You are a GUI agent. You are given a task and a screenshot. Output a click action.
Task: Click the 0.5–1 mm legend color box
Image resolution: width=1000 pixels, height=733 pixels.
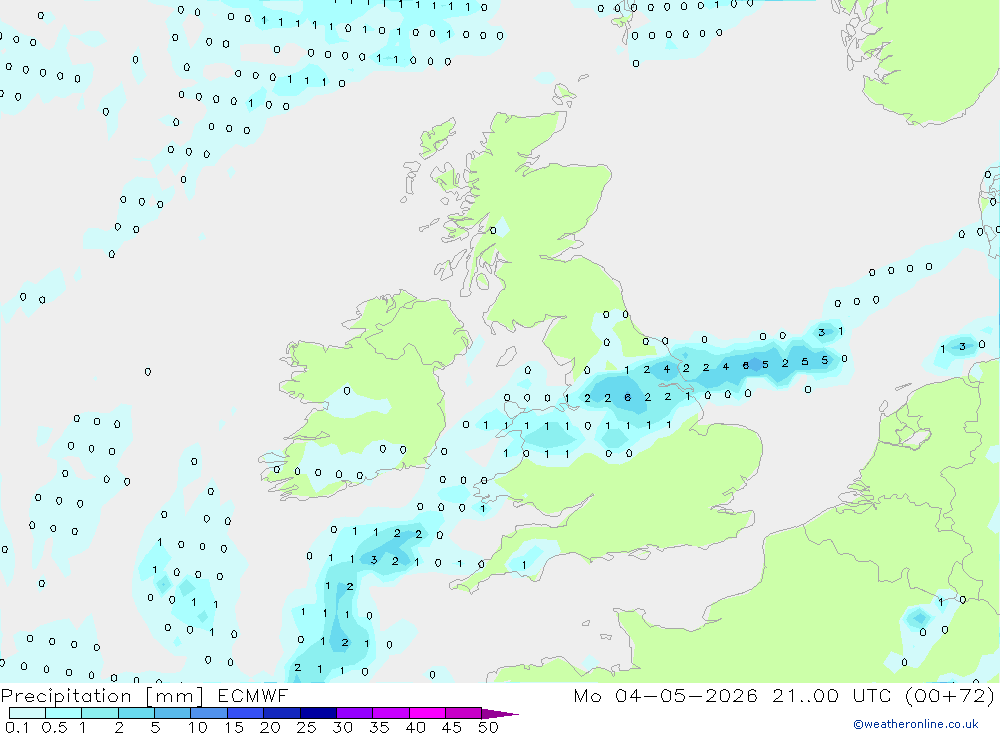63,713
